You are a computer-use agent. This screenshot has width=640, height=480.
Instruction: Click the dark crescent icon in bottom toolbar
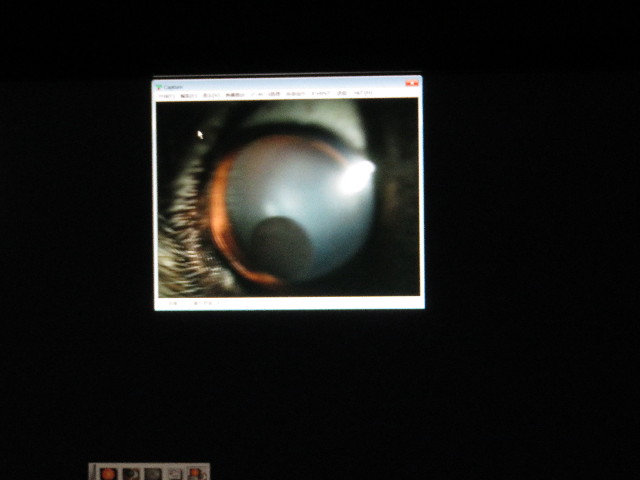(x=131, y=473)
